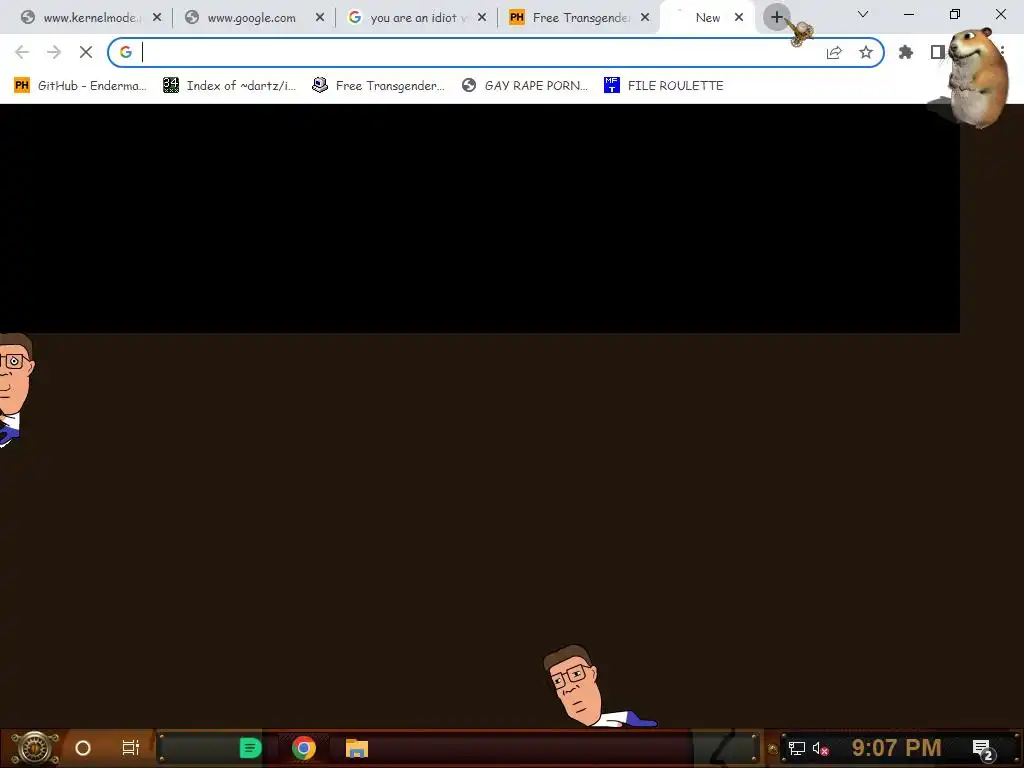Share this page icon

[x=834, y=53]
